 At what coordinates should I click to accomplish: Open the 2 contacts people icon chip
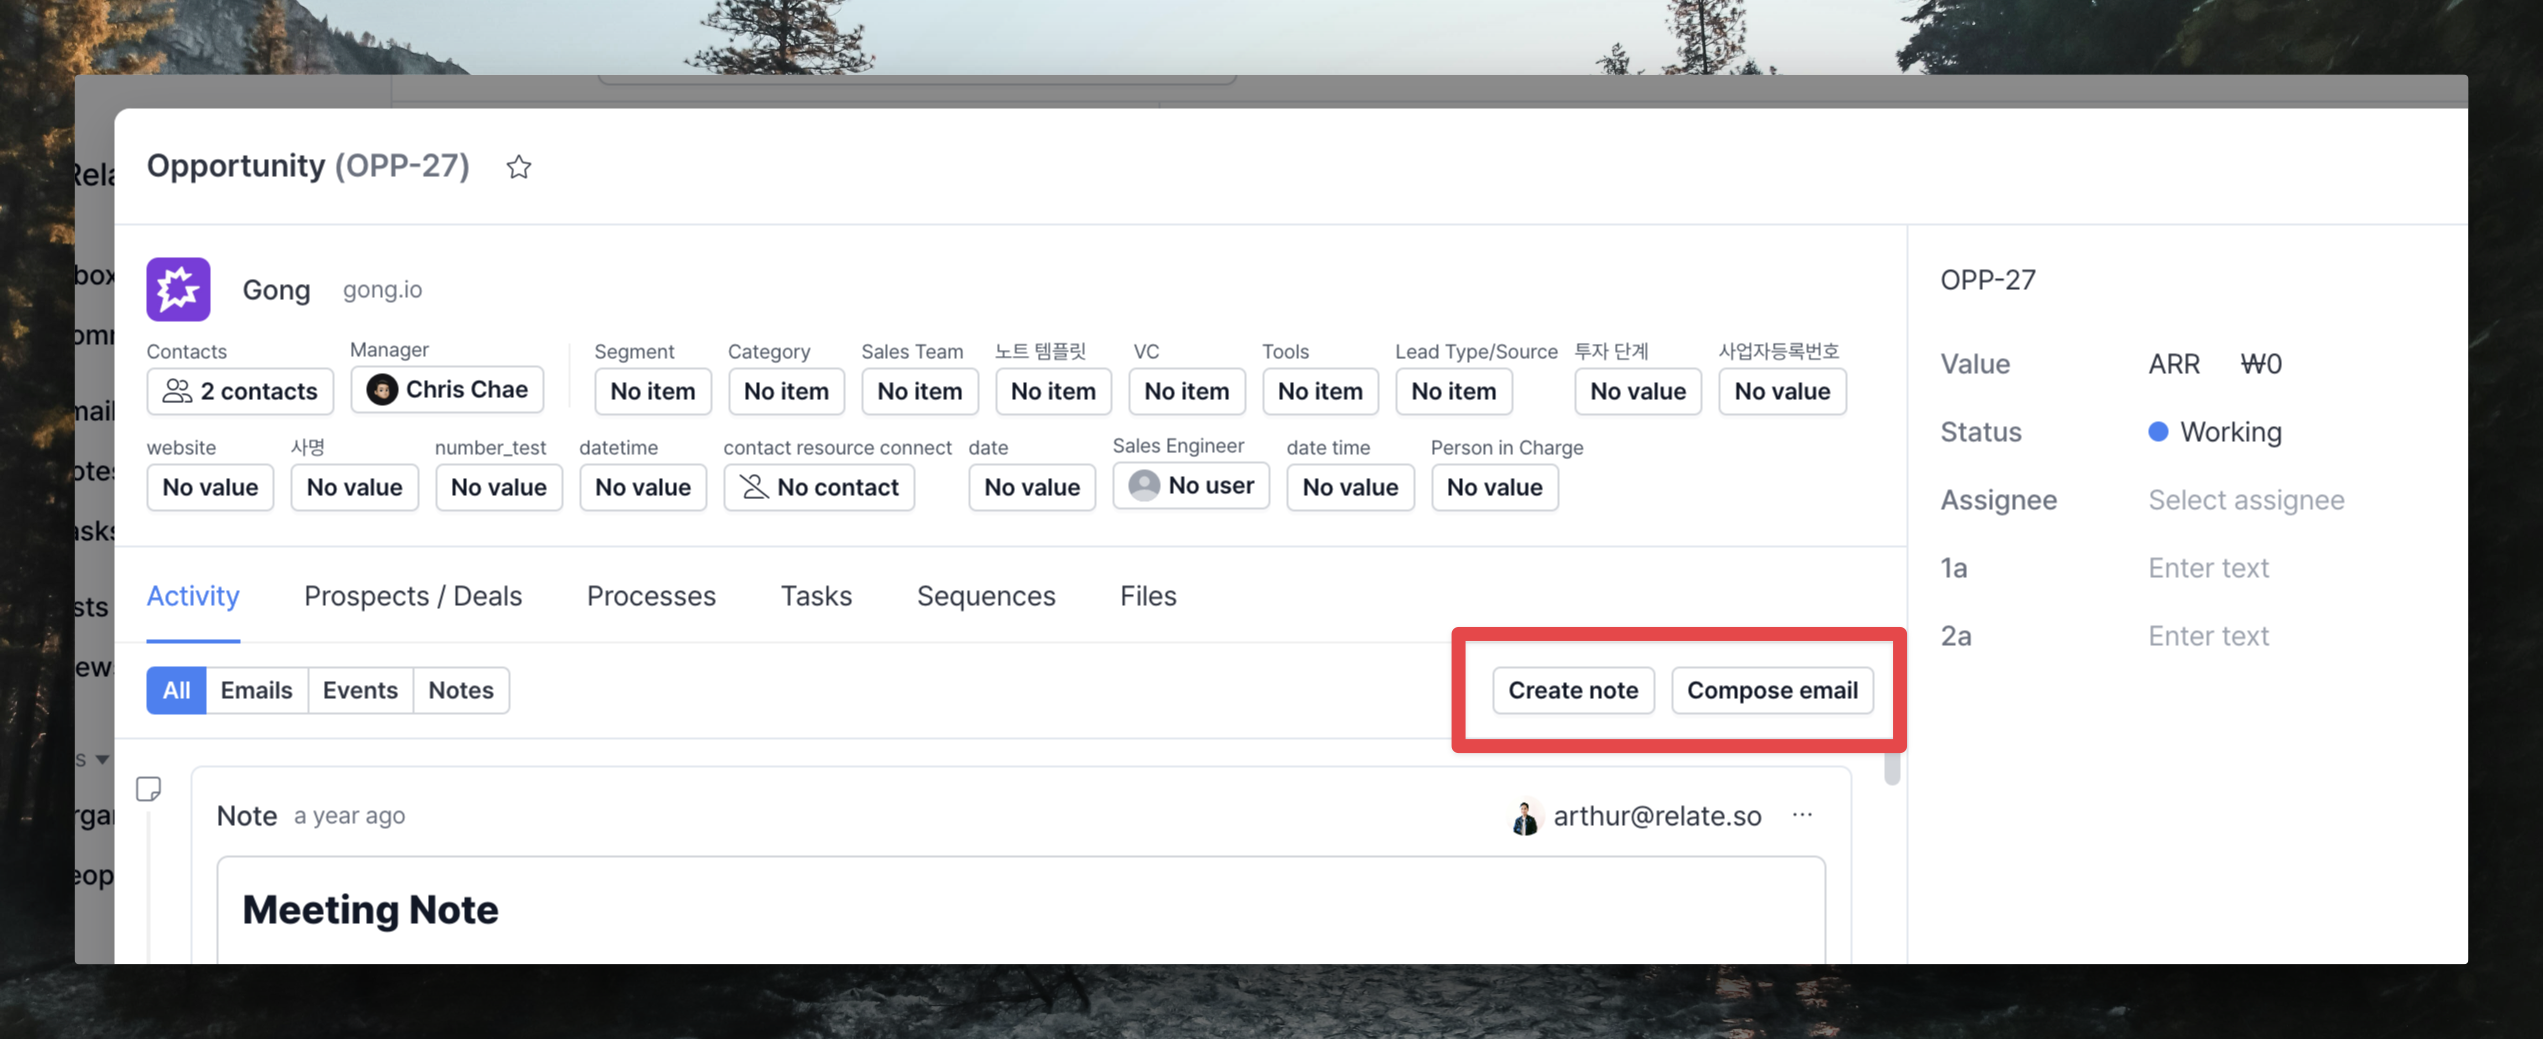240,391
